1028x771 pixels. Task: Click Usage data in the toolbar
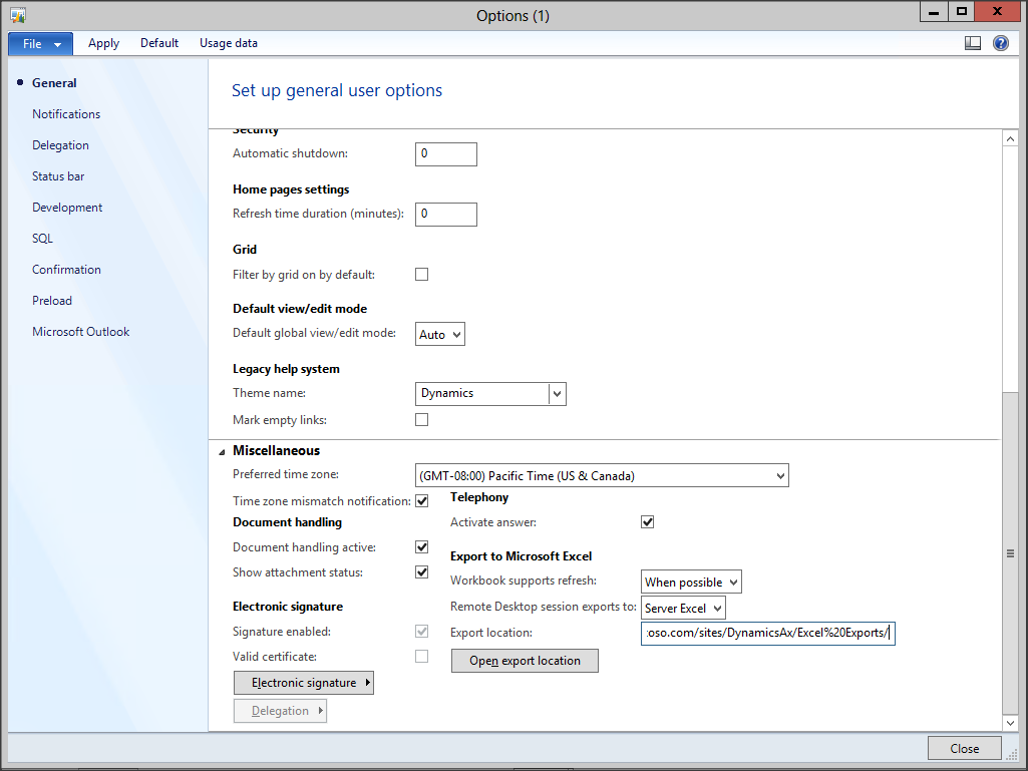228,43
